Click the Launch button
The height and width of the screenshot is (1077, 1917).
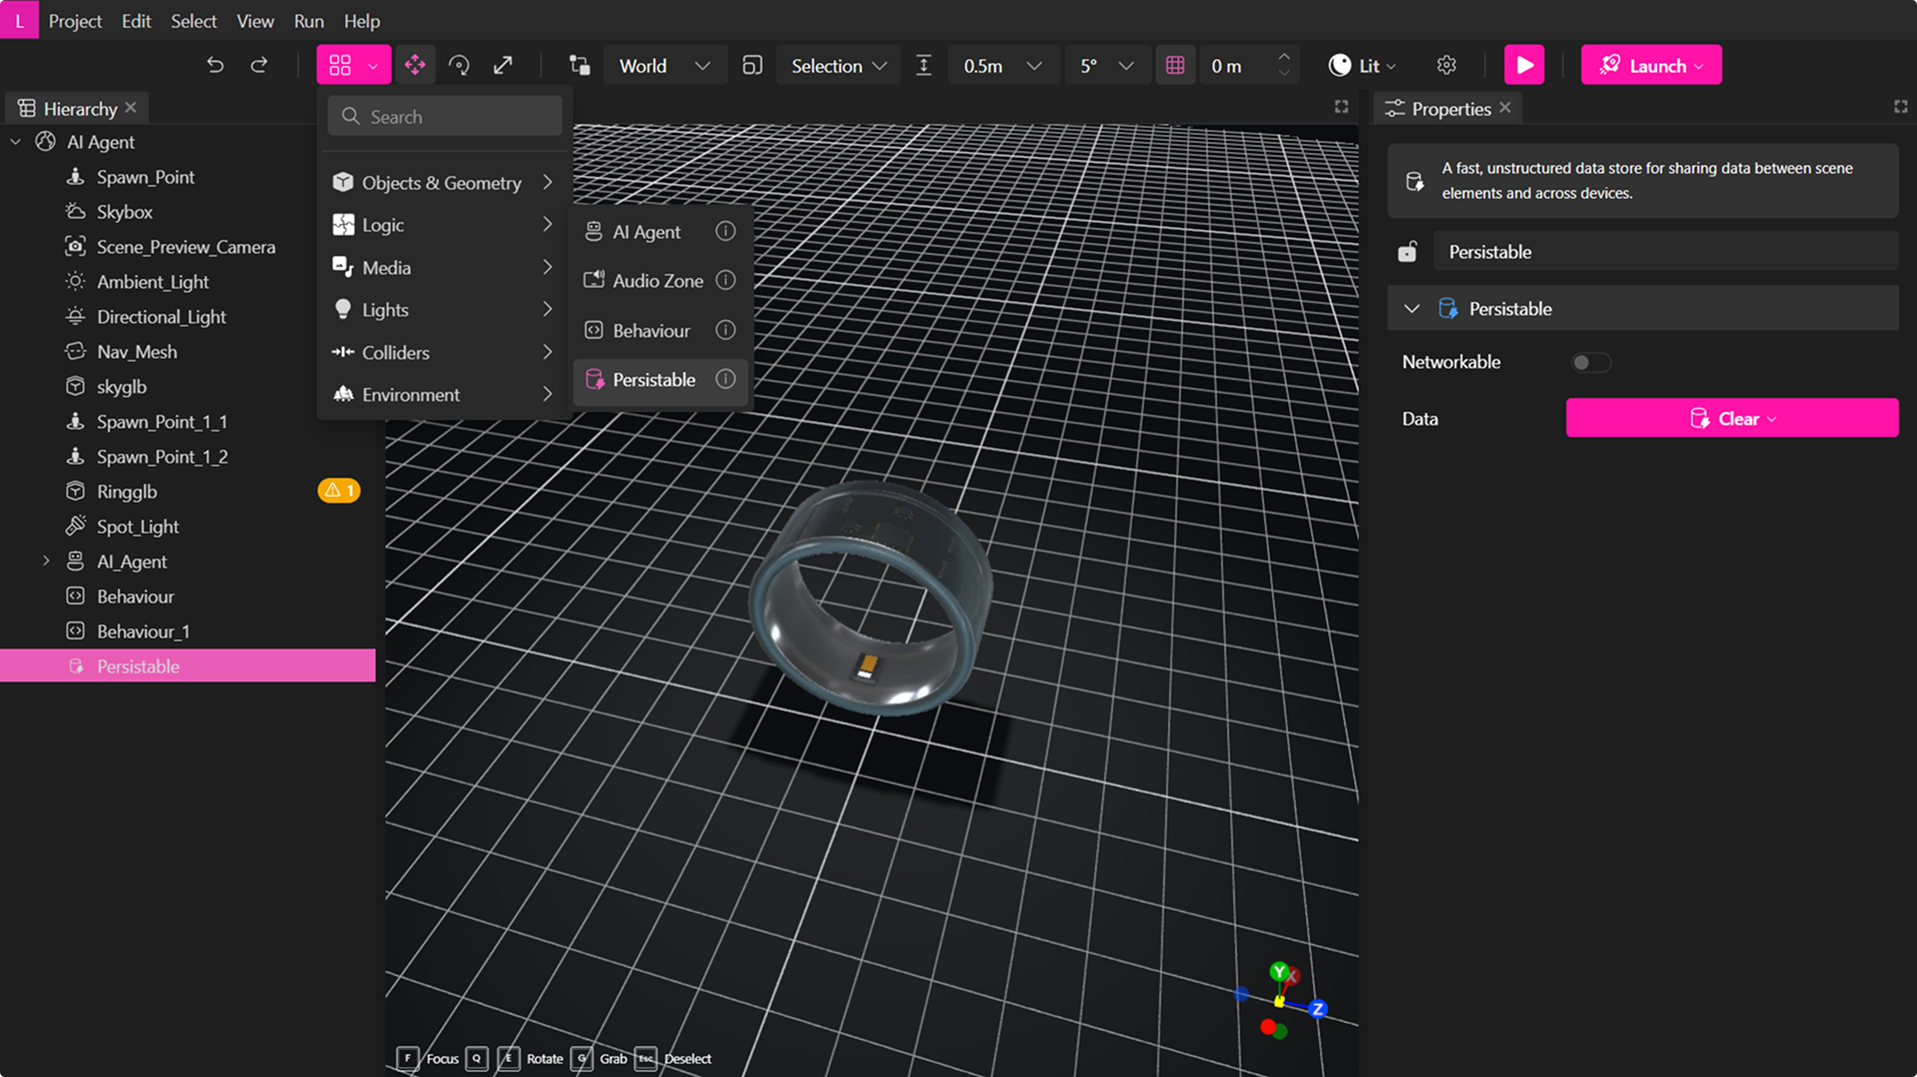tap(1650, 64)
